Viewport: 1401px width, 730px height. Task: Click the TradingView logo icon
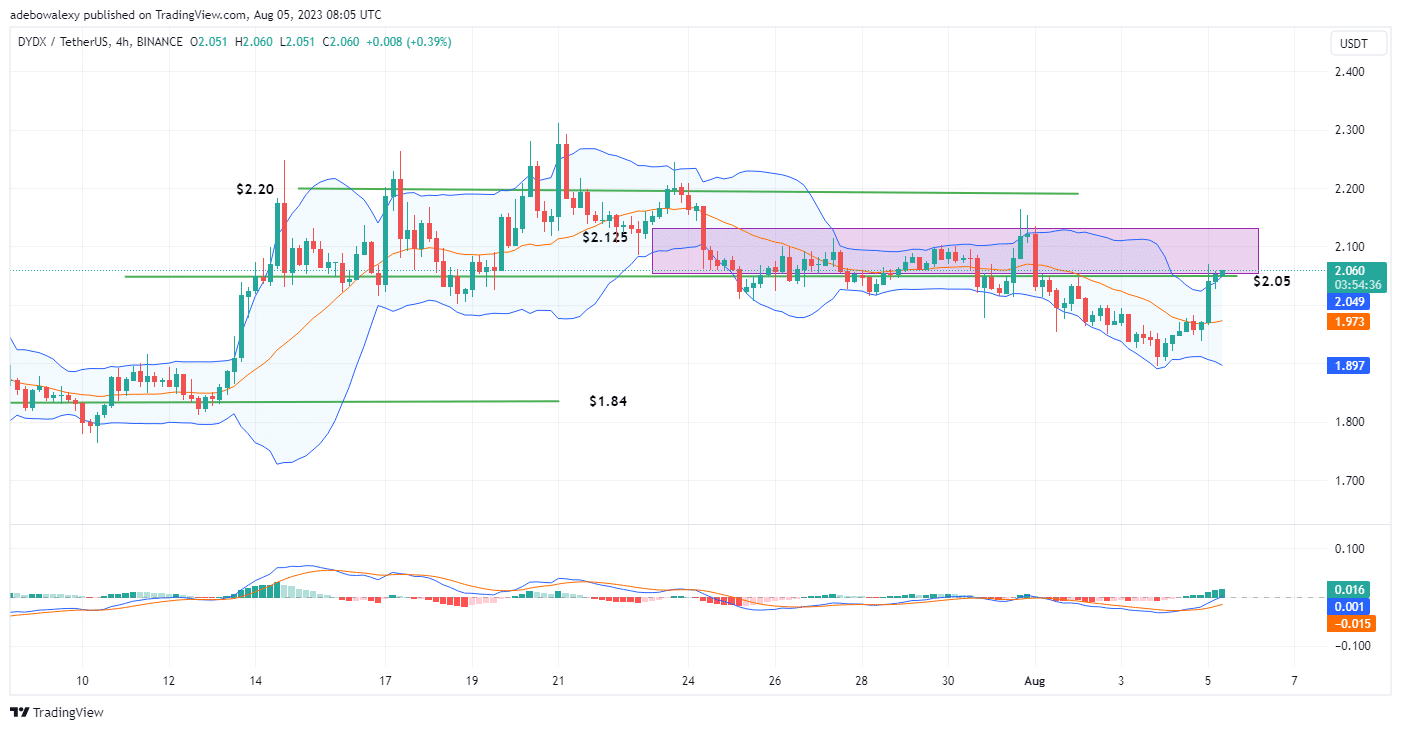coord(20,713)
